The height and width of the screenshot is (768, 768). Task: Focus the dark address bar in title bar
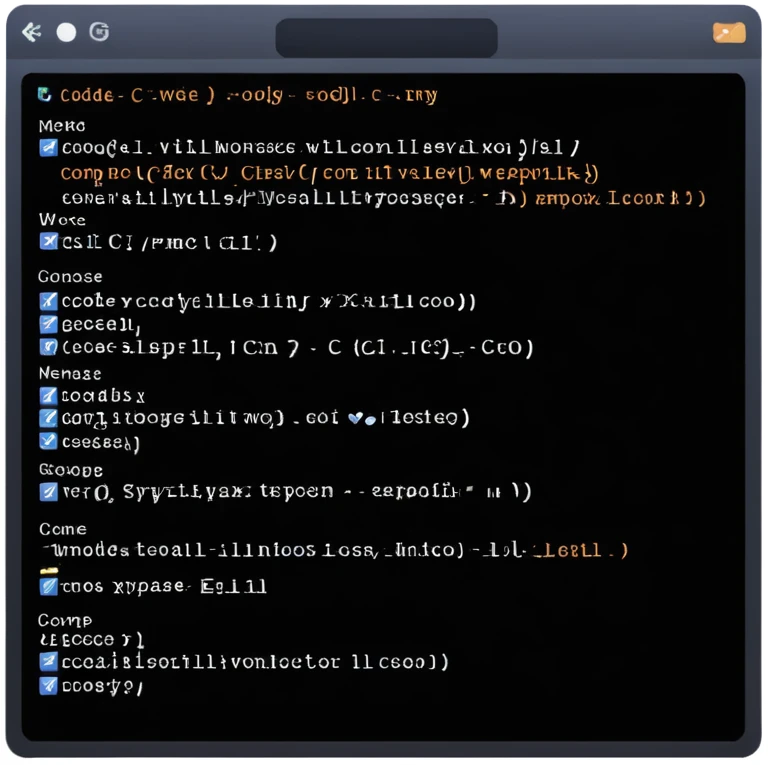point(386,38)
